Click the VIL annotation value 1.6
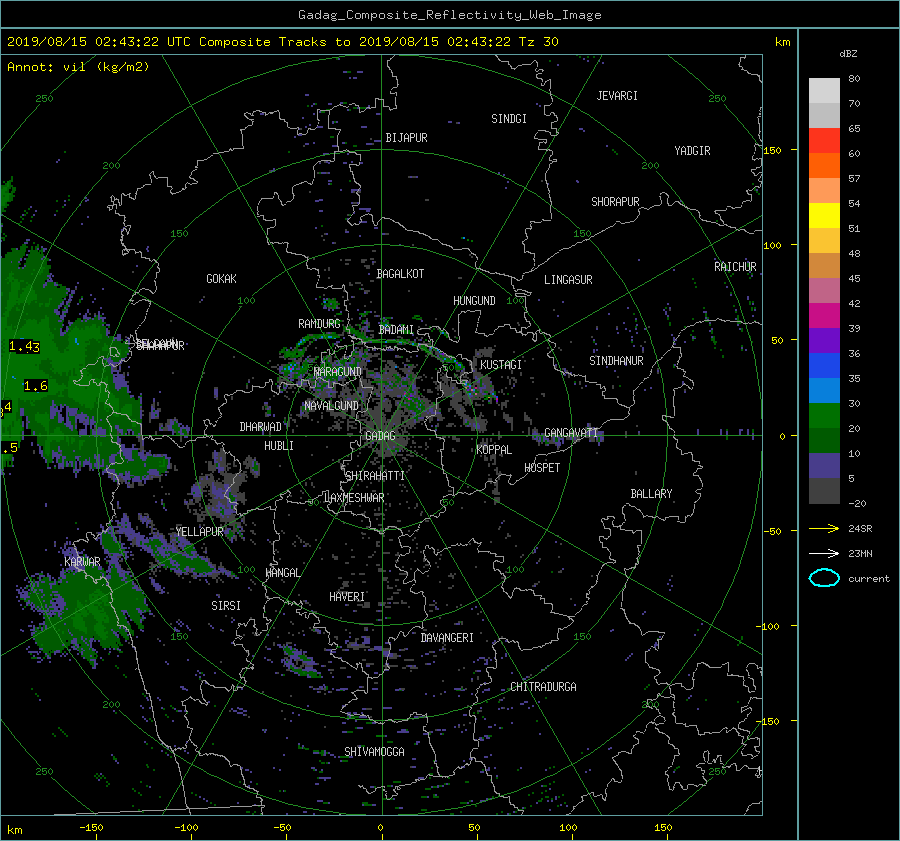Screen dimensions: 900x841 [36, 386]
